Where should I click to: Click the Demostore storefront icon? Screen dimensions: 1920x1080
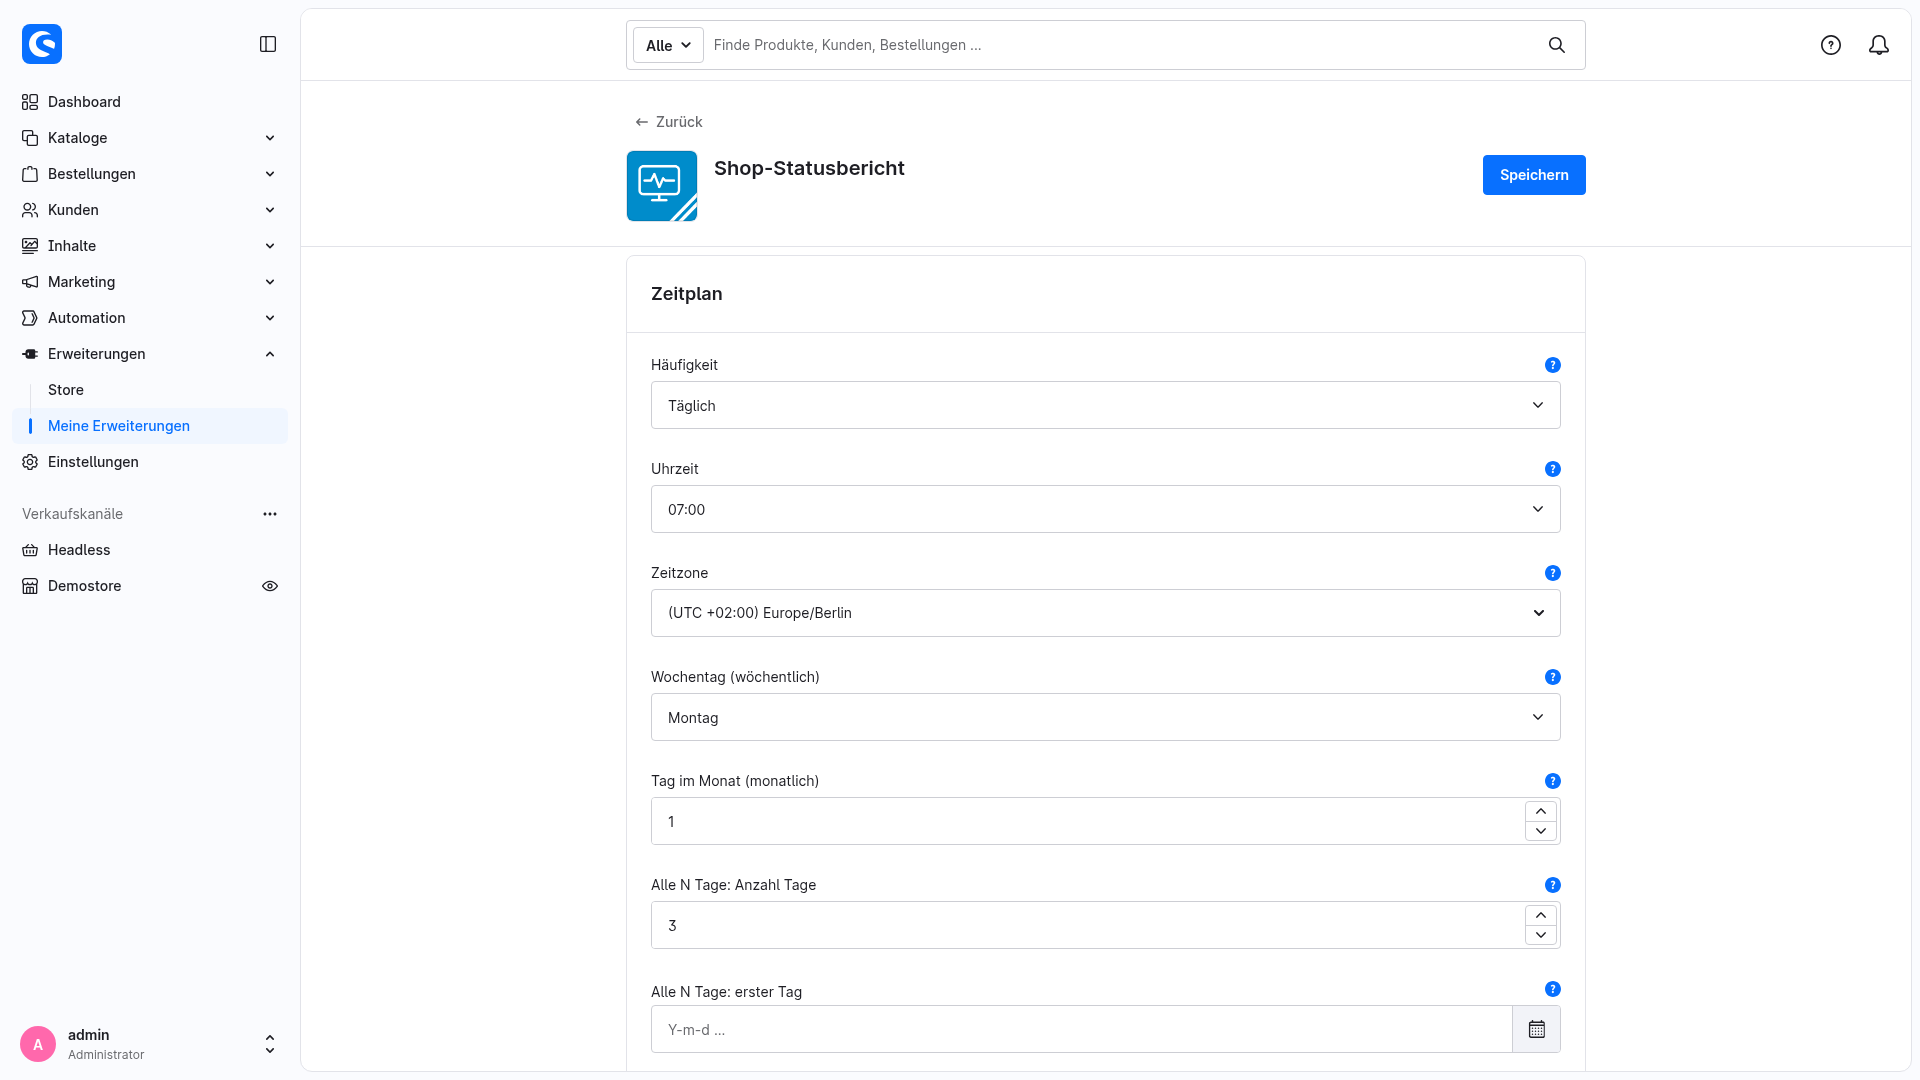click(30, 586)
